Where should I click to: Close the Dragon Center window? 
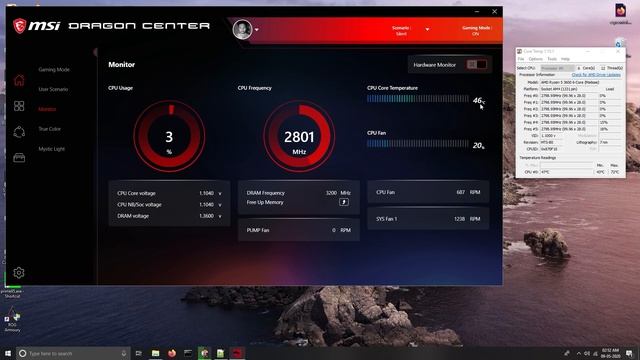494,11
